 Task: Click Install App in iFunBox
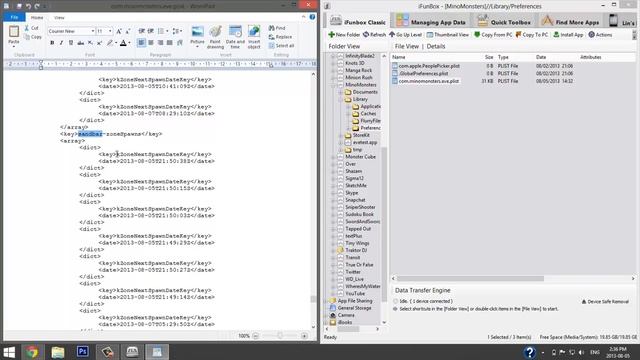point(568,35)
